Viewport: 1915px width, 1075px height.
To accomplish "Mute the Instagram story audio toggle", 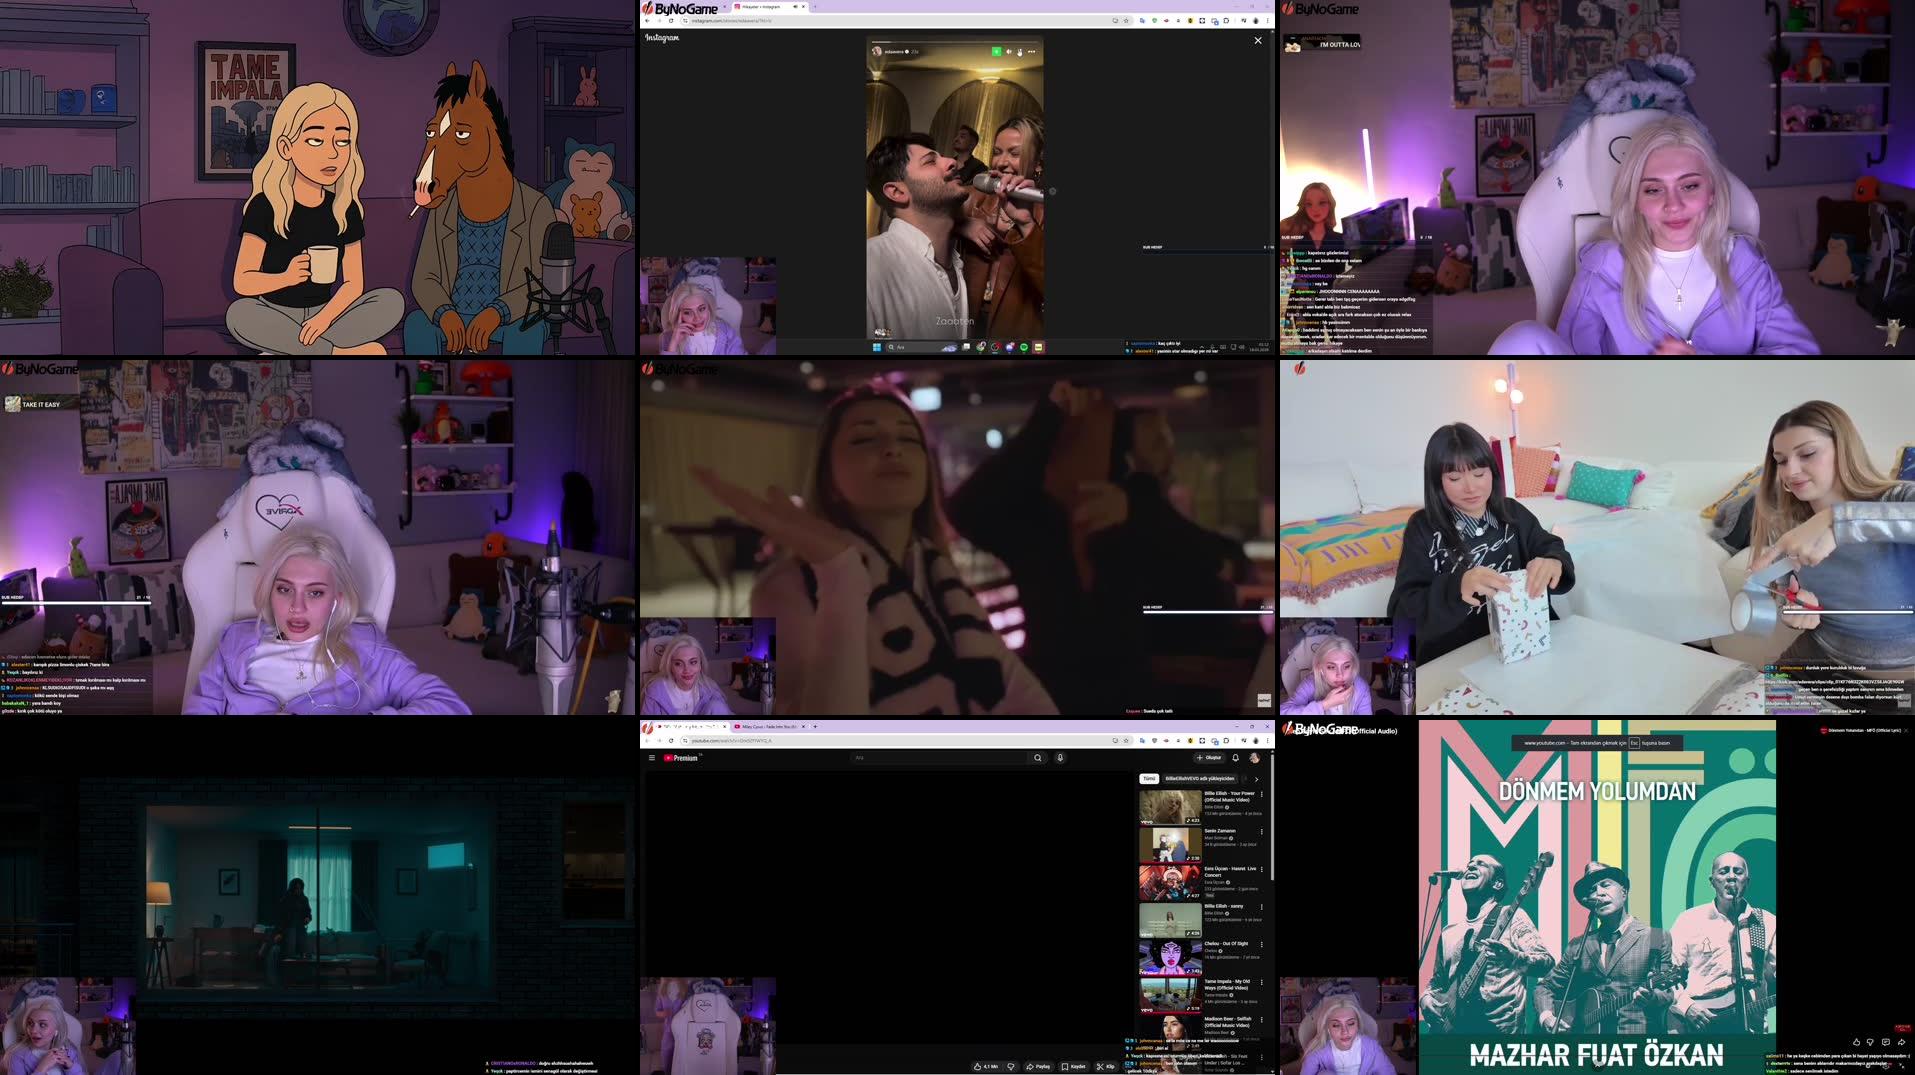I will point(1009,51).
